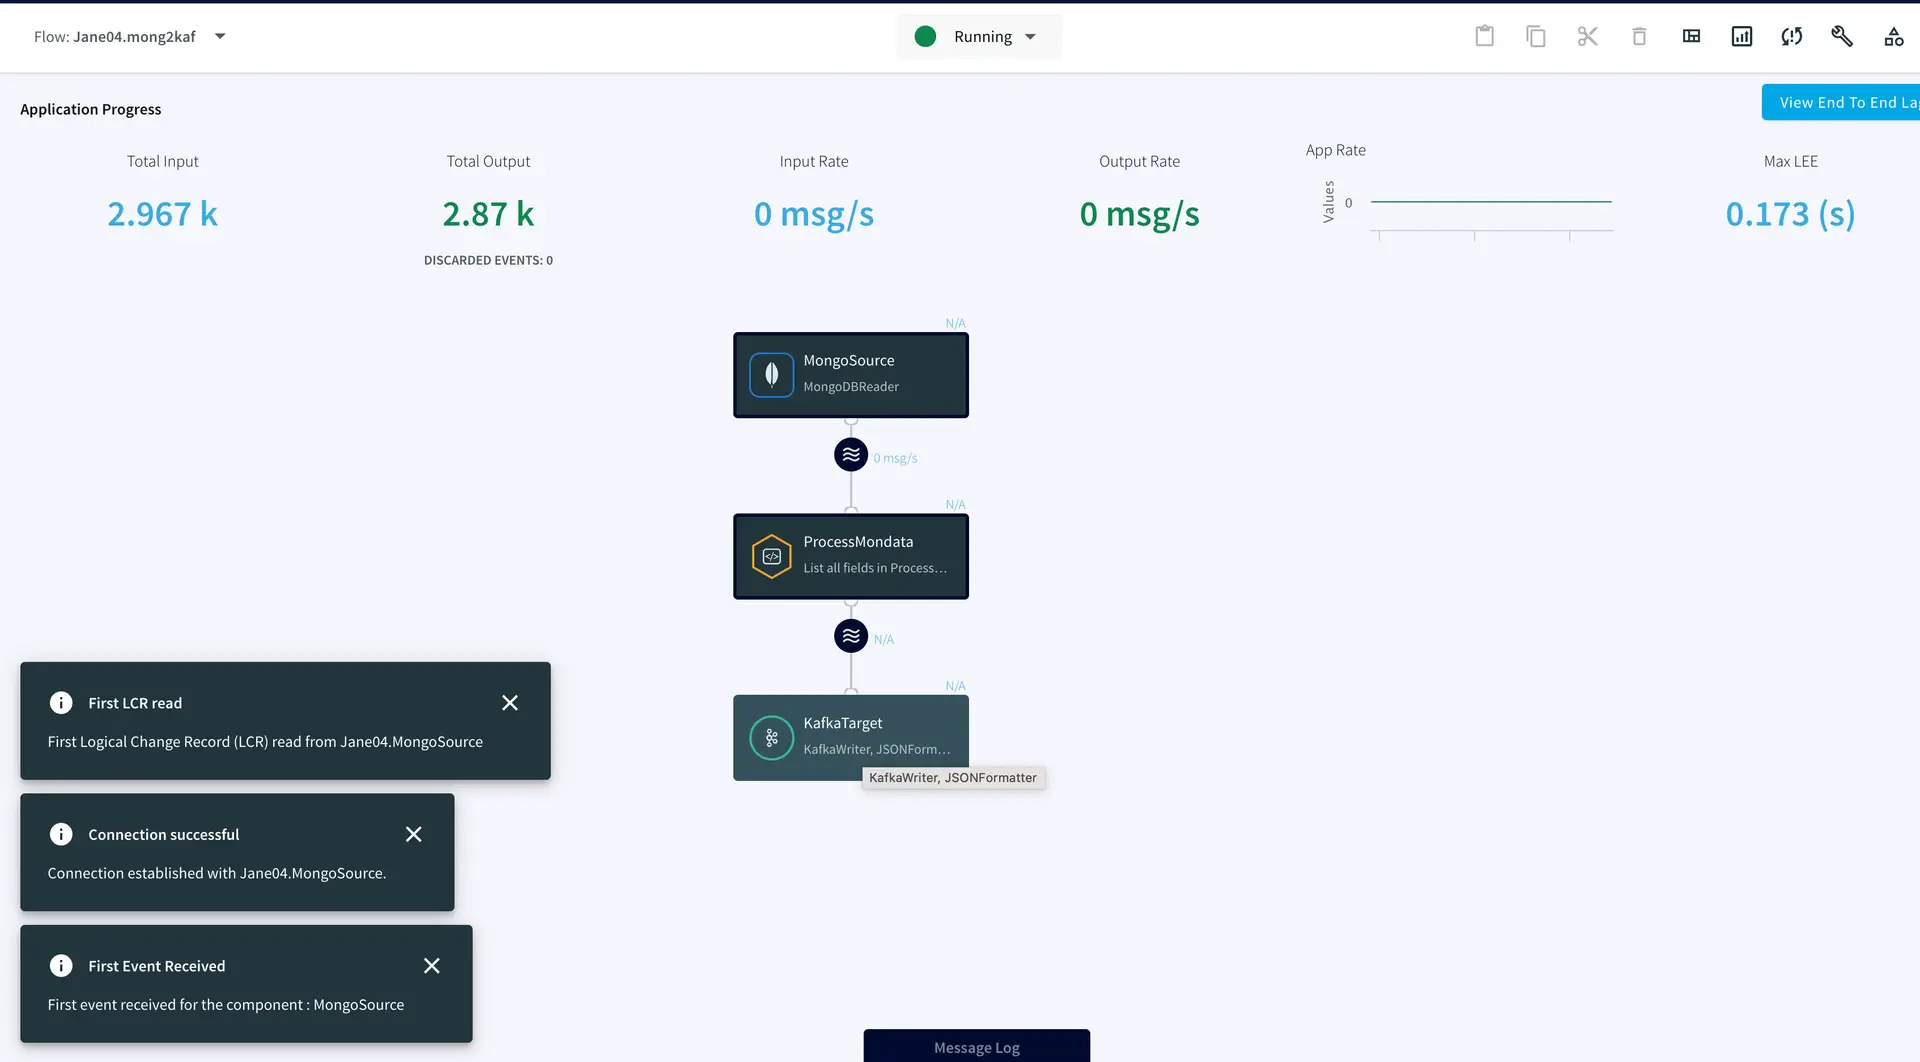Expand the Flow Jane04.mong2kaf dropdown arrow

pyautogui.click(x=220, y=37)
